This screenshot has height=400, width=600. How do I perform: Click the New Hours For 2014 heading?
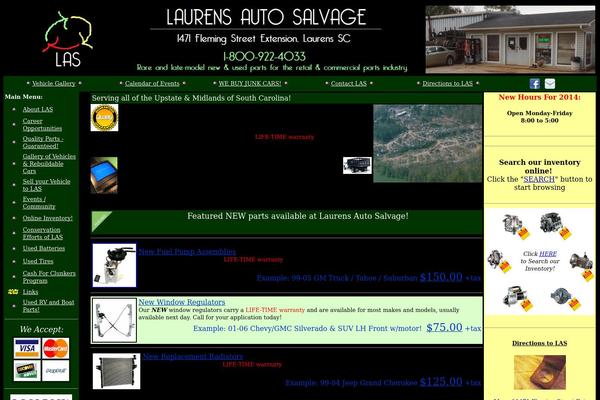[540, 97]
